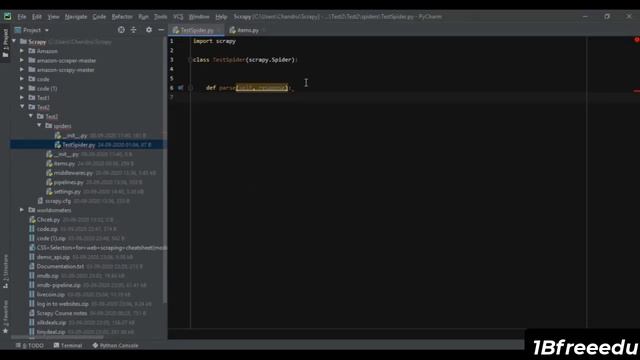Click the Documentation.txt file icon
Image resolution: width=640 pixels, height=360 pixels.
(32, 266)
